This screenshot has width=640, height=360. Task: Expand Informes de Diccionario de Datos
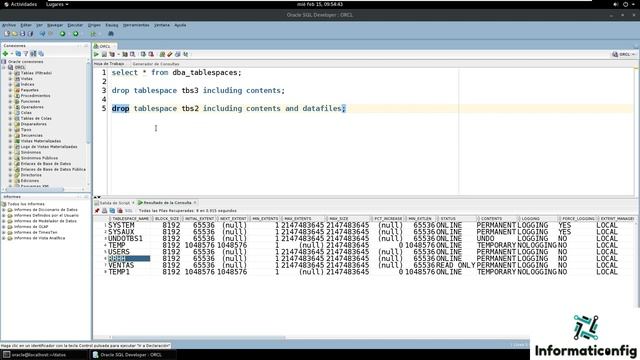4,209
